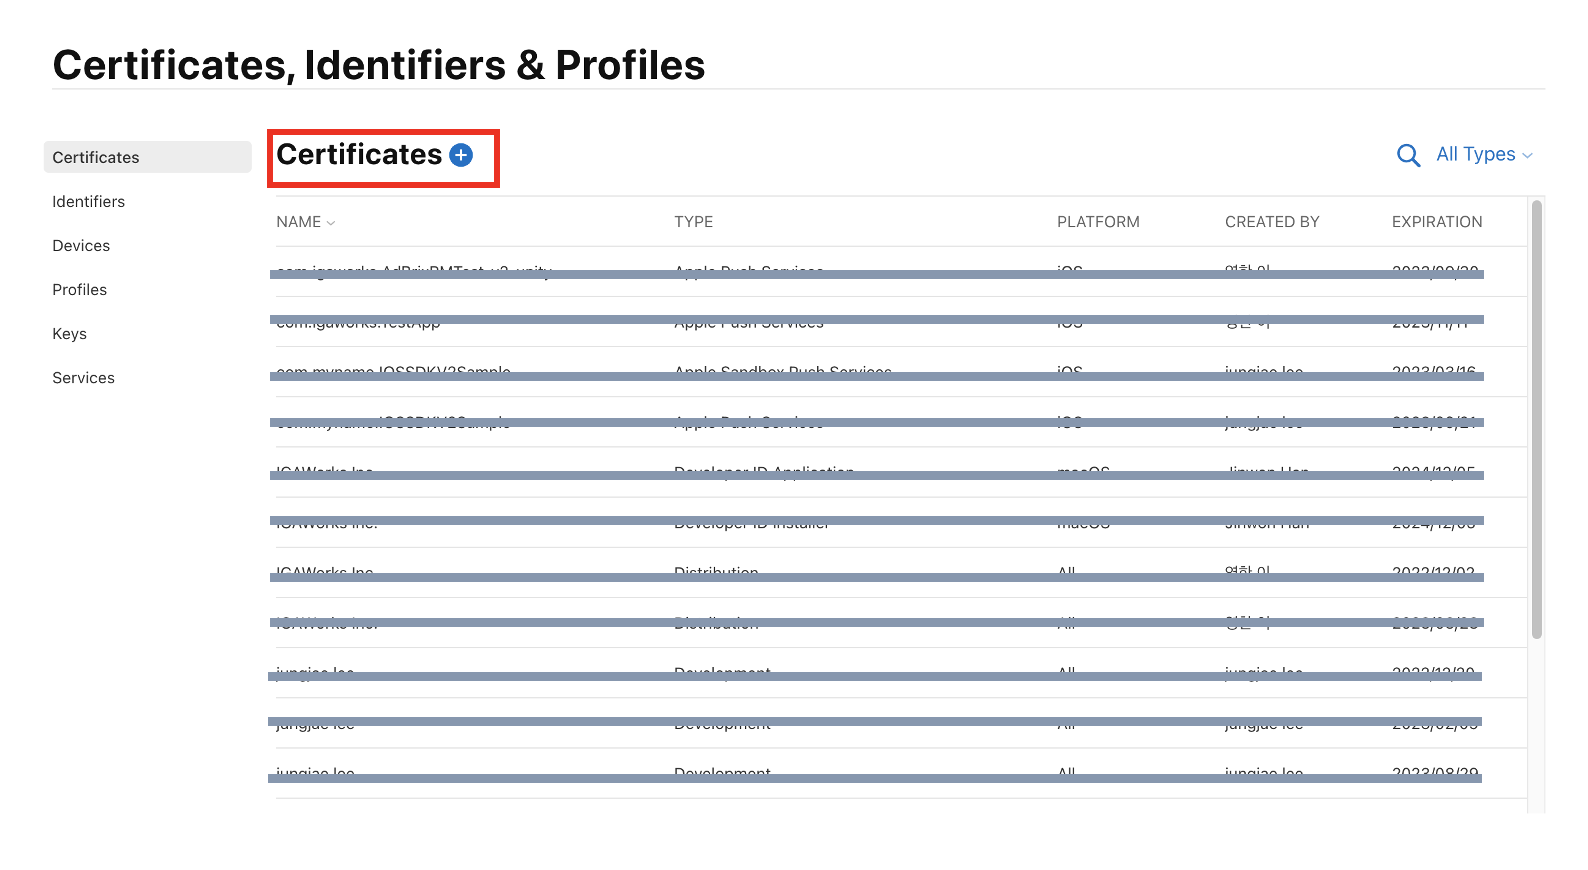Click the CREATED BY column header
1588x870 pixels.
(1272, 222)
